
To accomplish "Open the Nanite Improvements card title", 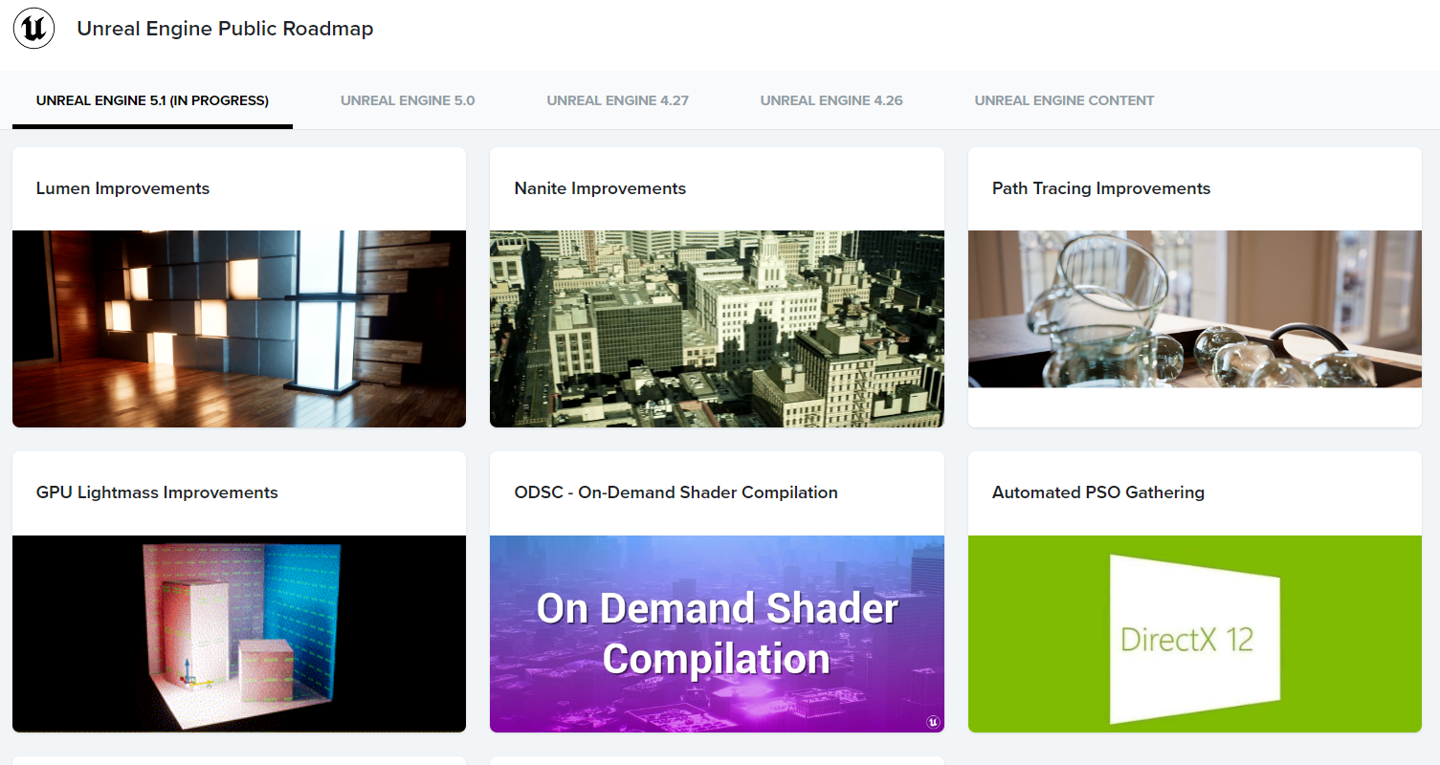I will coord(600,188).
